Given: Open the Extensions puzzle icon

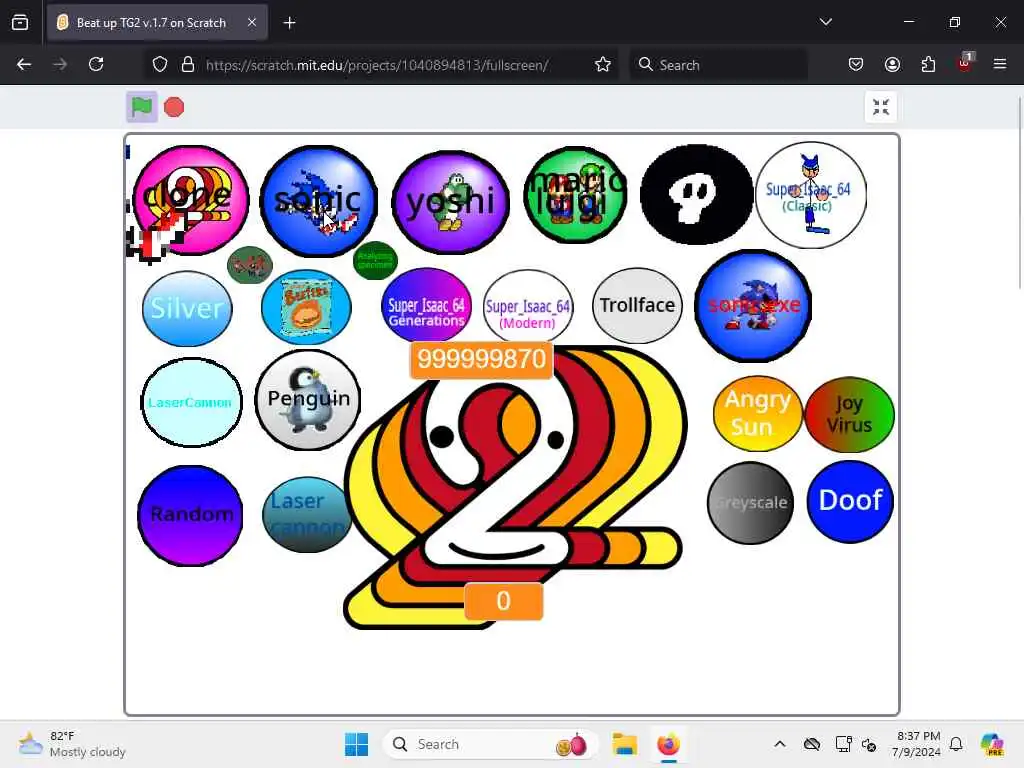Looking at the screenshot, I should tap(928, 64).
